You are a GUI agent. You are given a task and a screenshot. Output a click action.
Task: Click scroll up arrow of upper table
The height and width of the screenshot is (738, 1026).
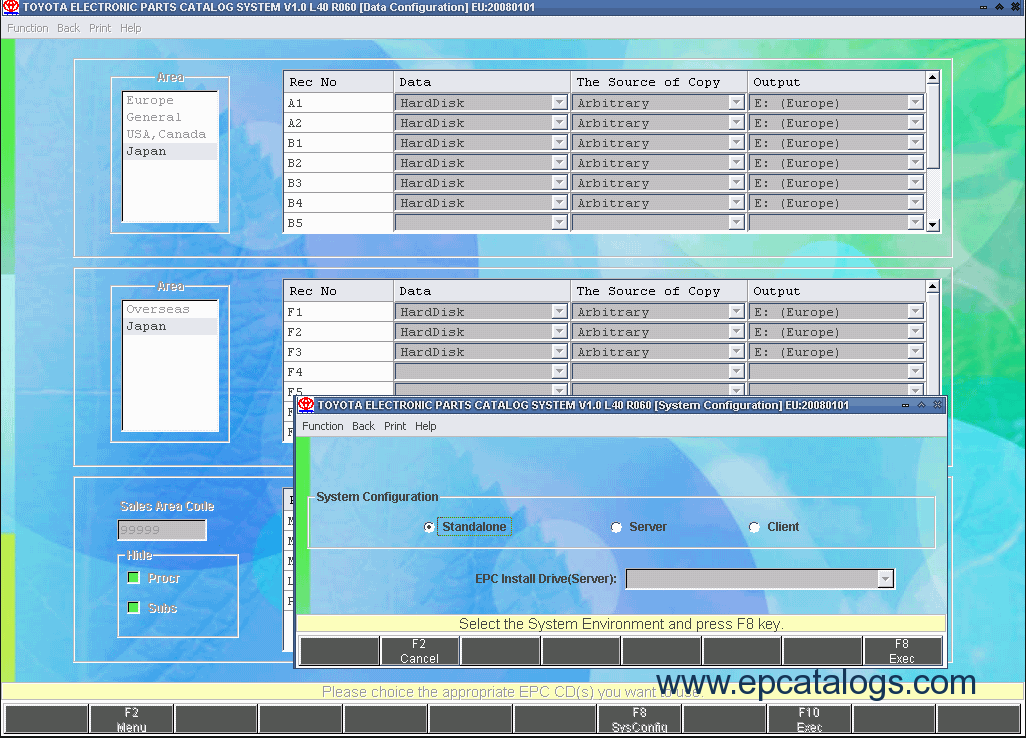click(933, 78)
